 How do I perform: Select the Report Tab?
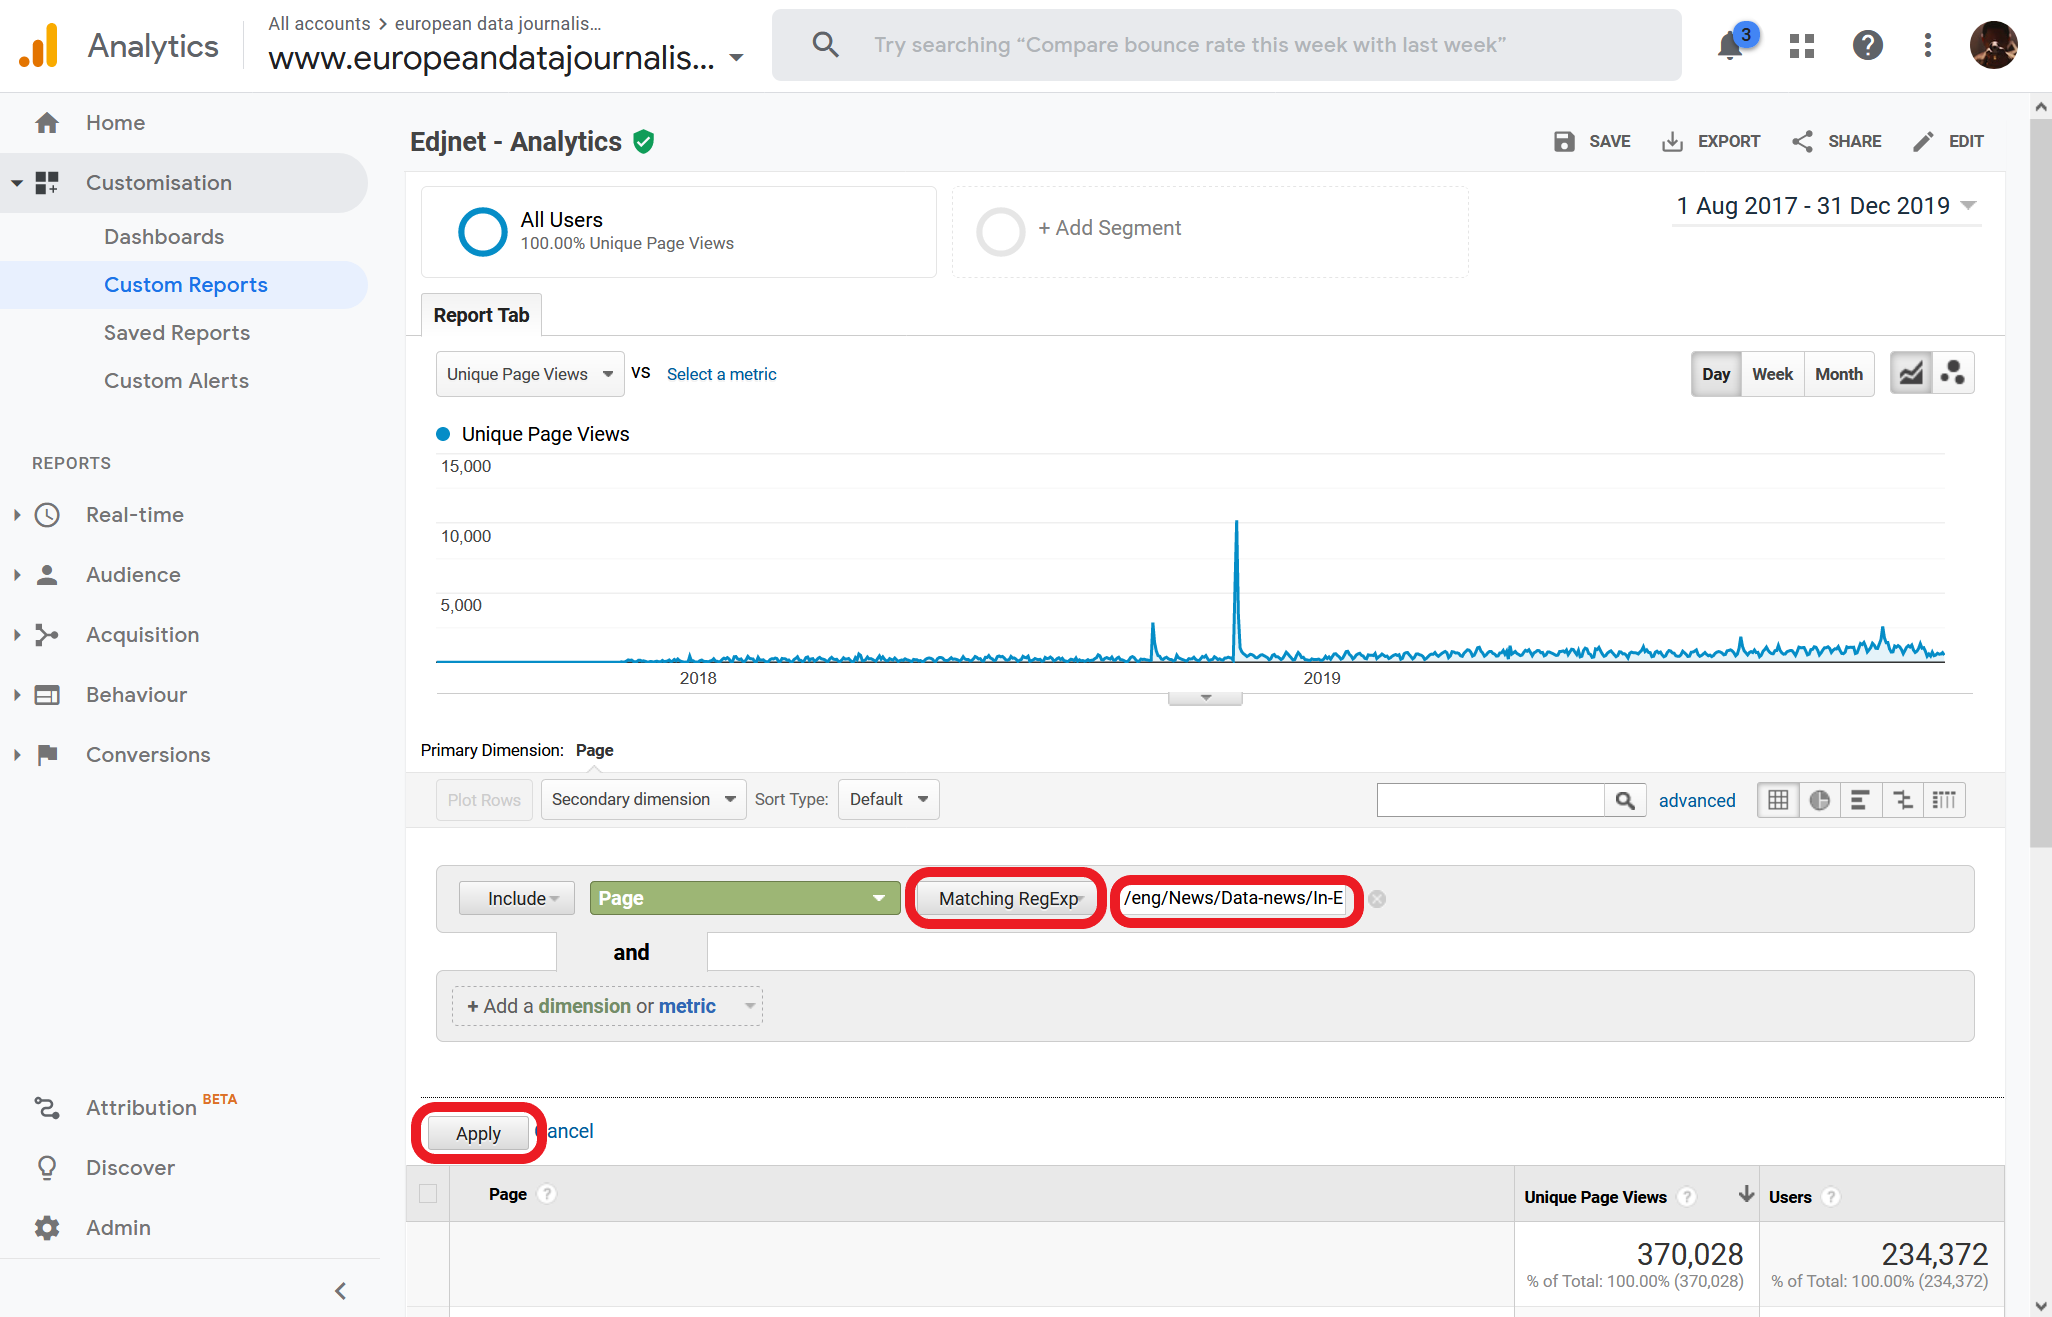481,315
